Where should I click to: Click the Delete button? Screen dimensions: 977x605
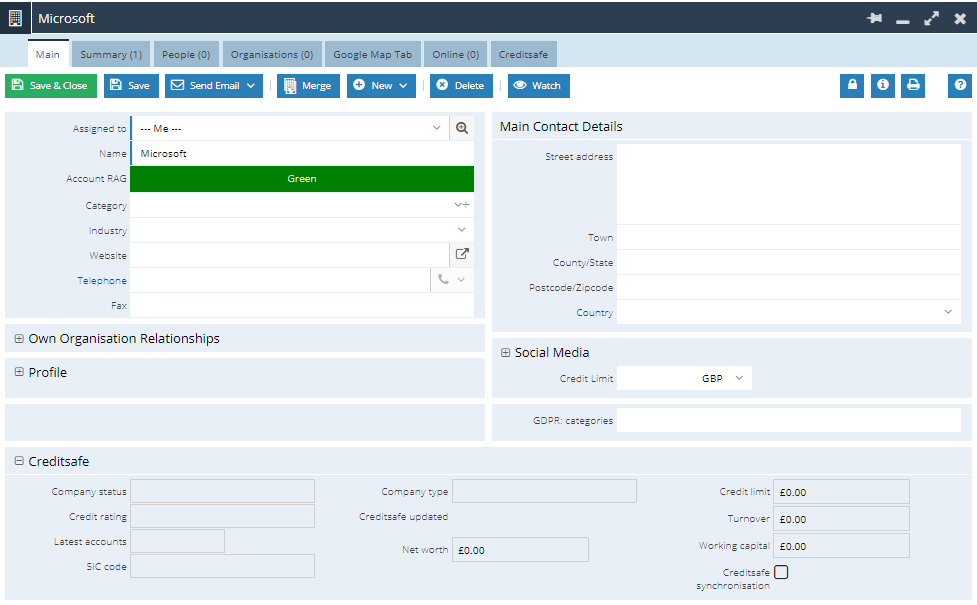tap(461, 85)
